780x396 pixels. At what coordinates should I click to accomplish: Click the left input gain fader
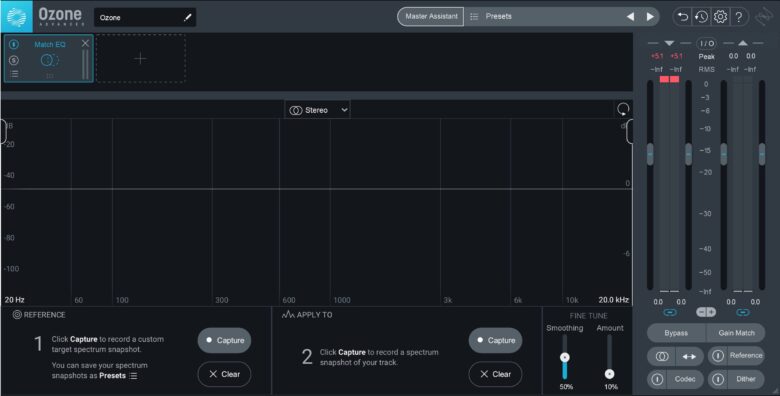point(650,154)
